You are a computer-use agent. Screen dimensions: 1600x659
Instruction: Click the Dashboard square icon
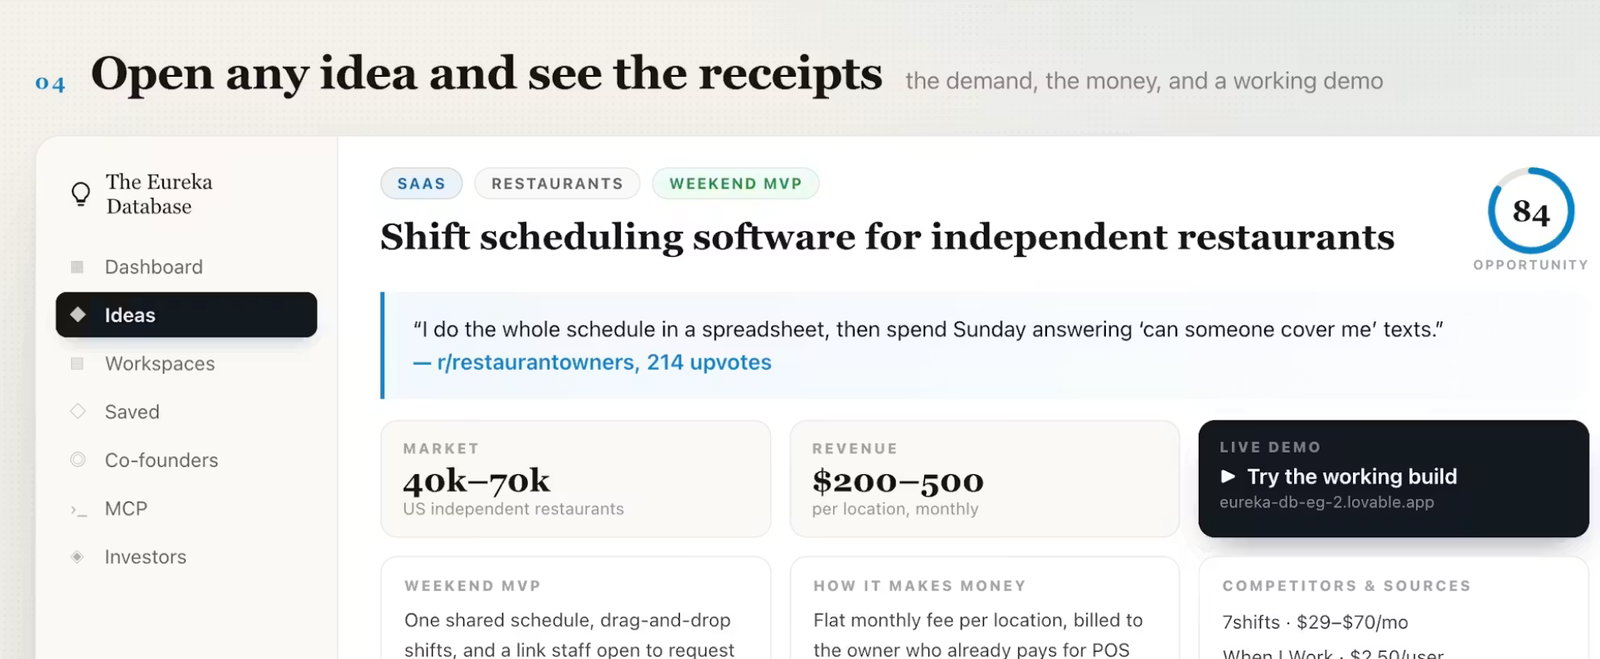click(78, 267)
